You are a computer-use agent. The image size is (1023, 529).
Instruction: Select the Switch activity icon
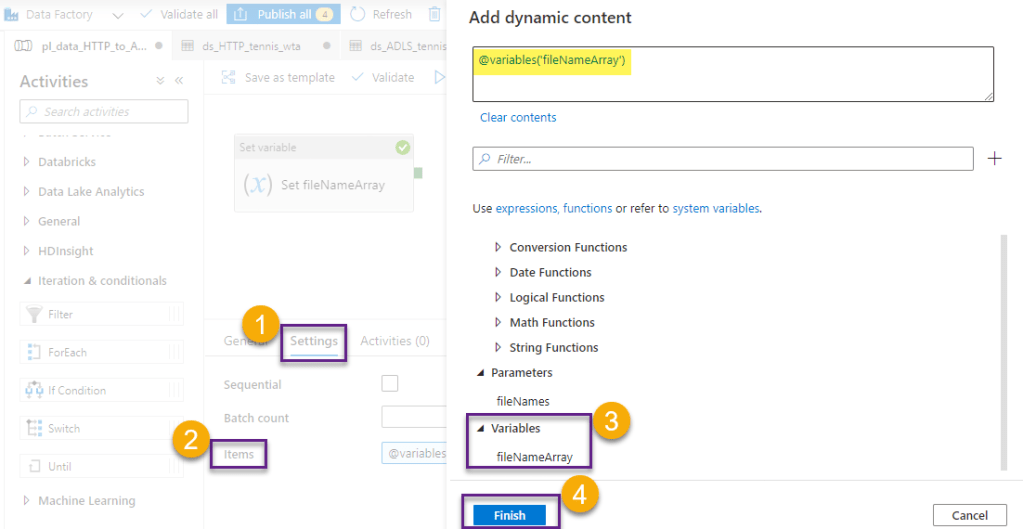pos(32,429)
